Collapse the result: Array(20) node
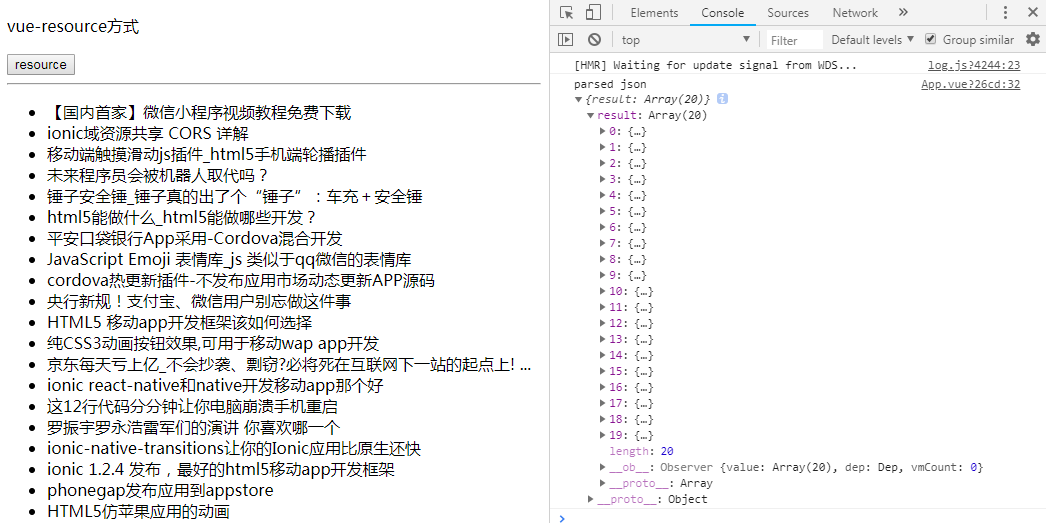The height and width of the screenshot is (523, 1046). (590, 115)
